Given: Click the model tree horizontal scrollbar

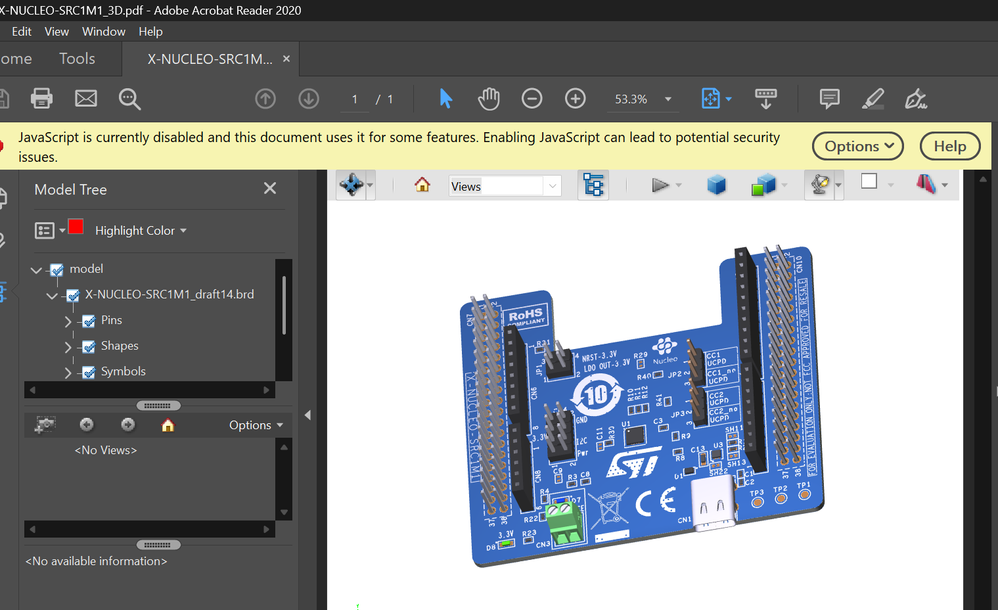Looking at the screenshot, I should tap(150, 390).
